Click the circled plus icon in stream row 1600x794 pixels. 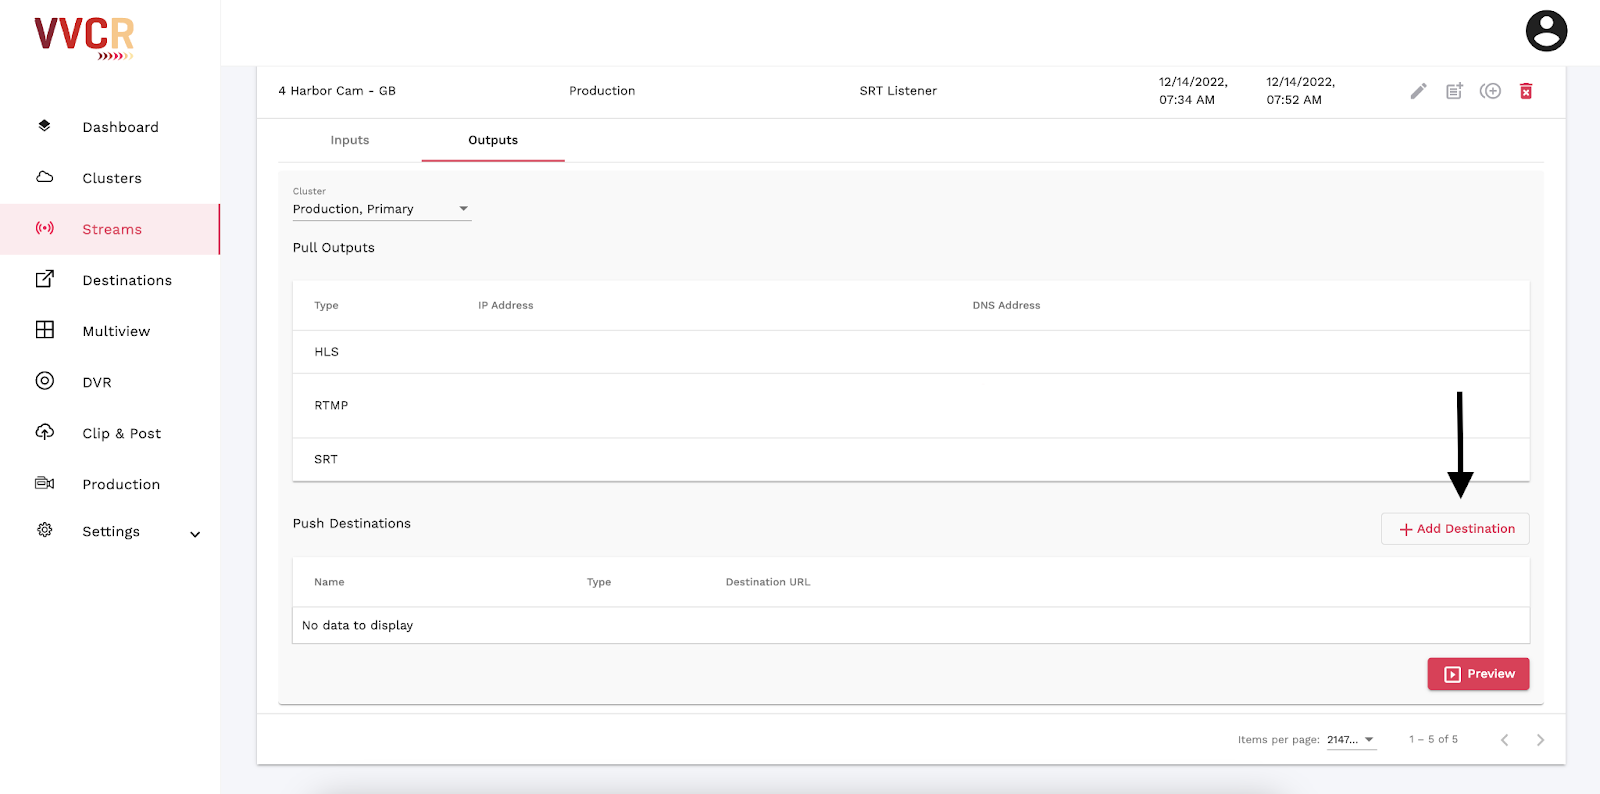tap(1490, 91)
